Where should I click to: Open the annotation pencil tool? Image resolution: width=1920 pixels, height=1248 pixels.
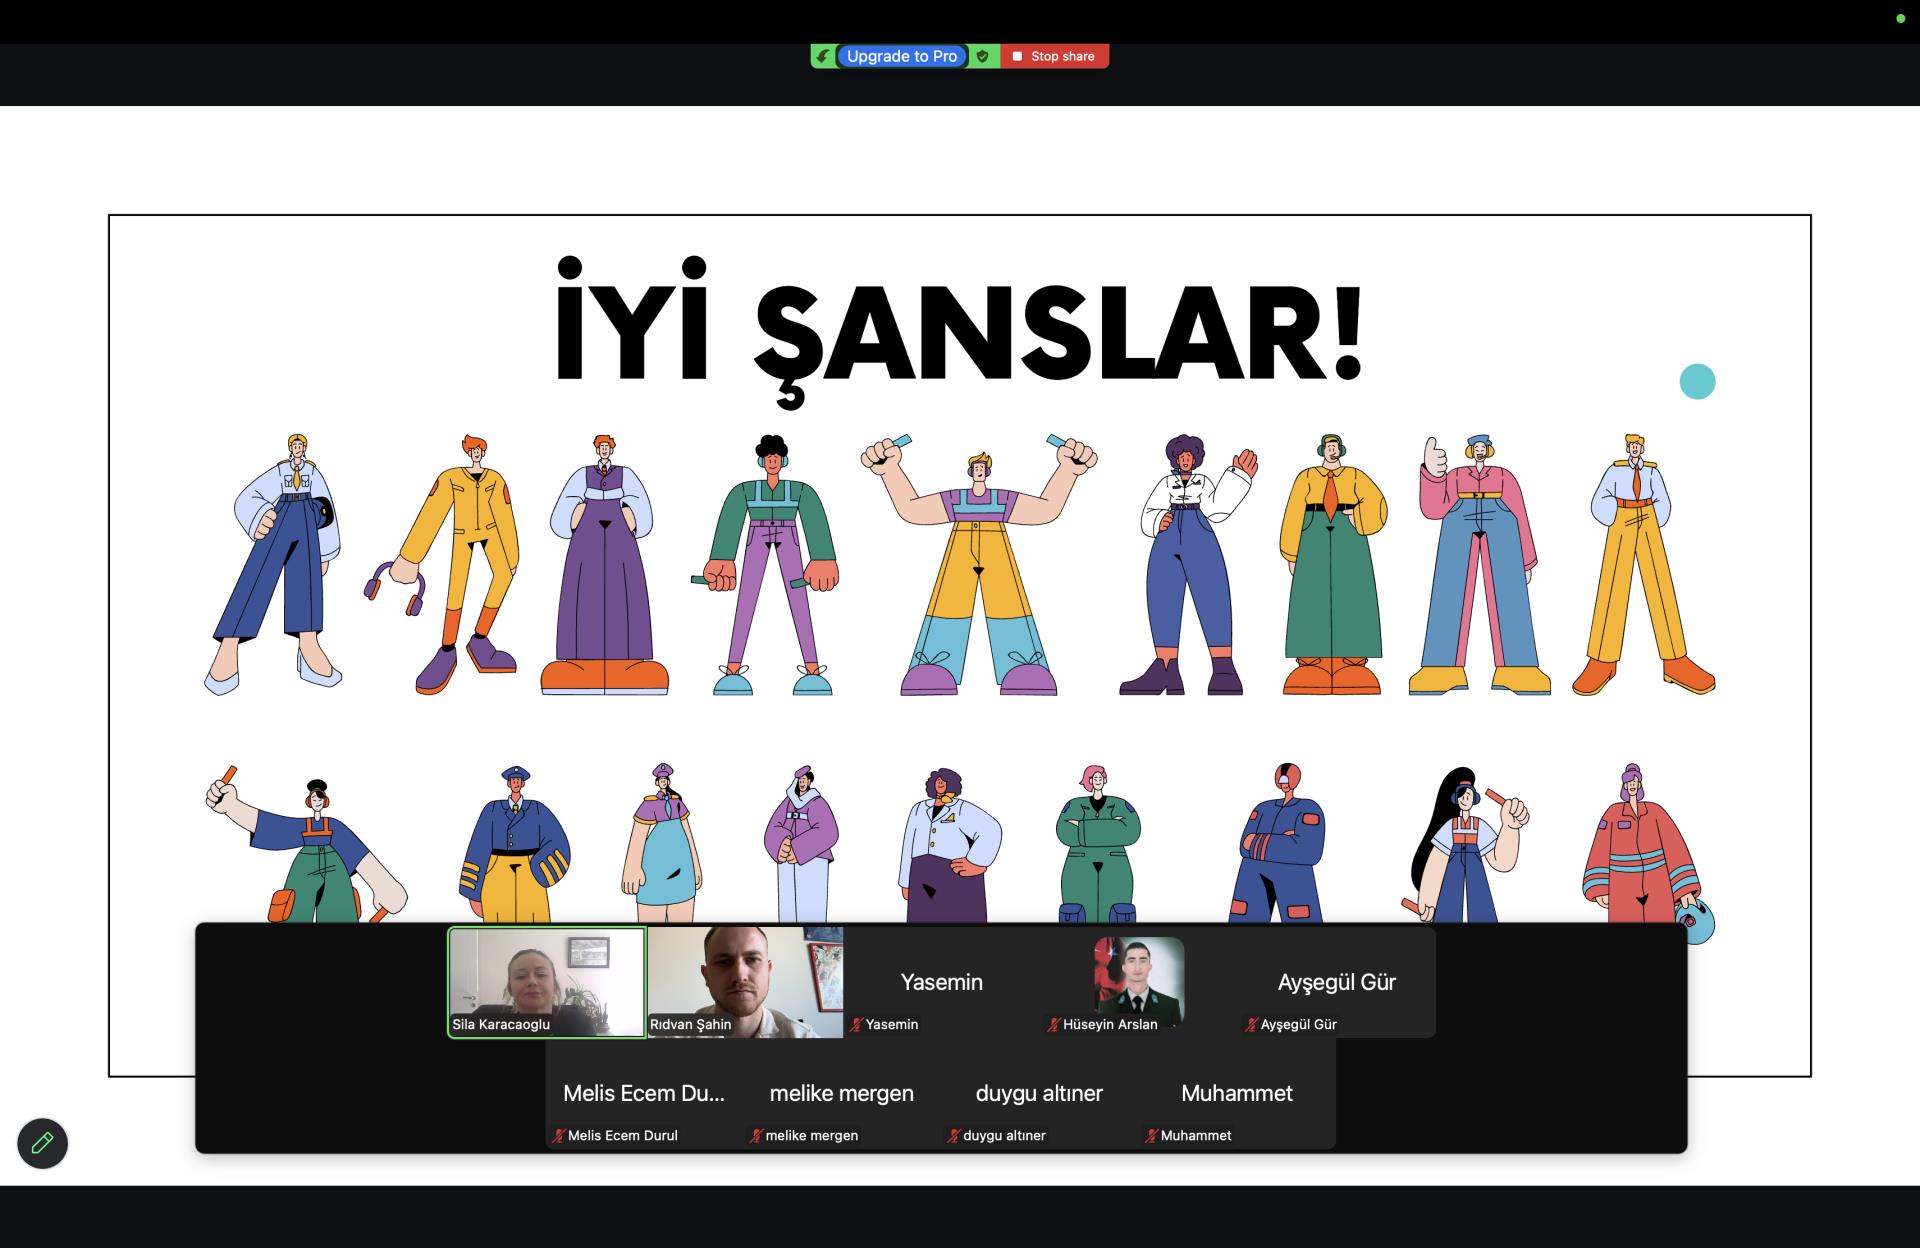tap(42, 1143)
